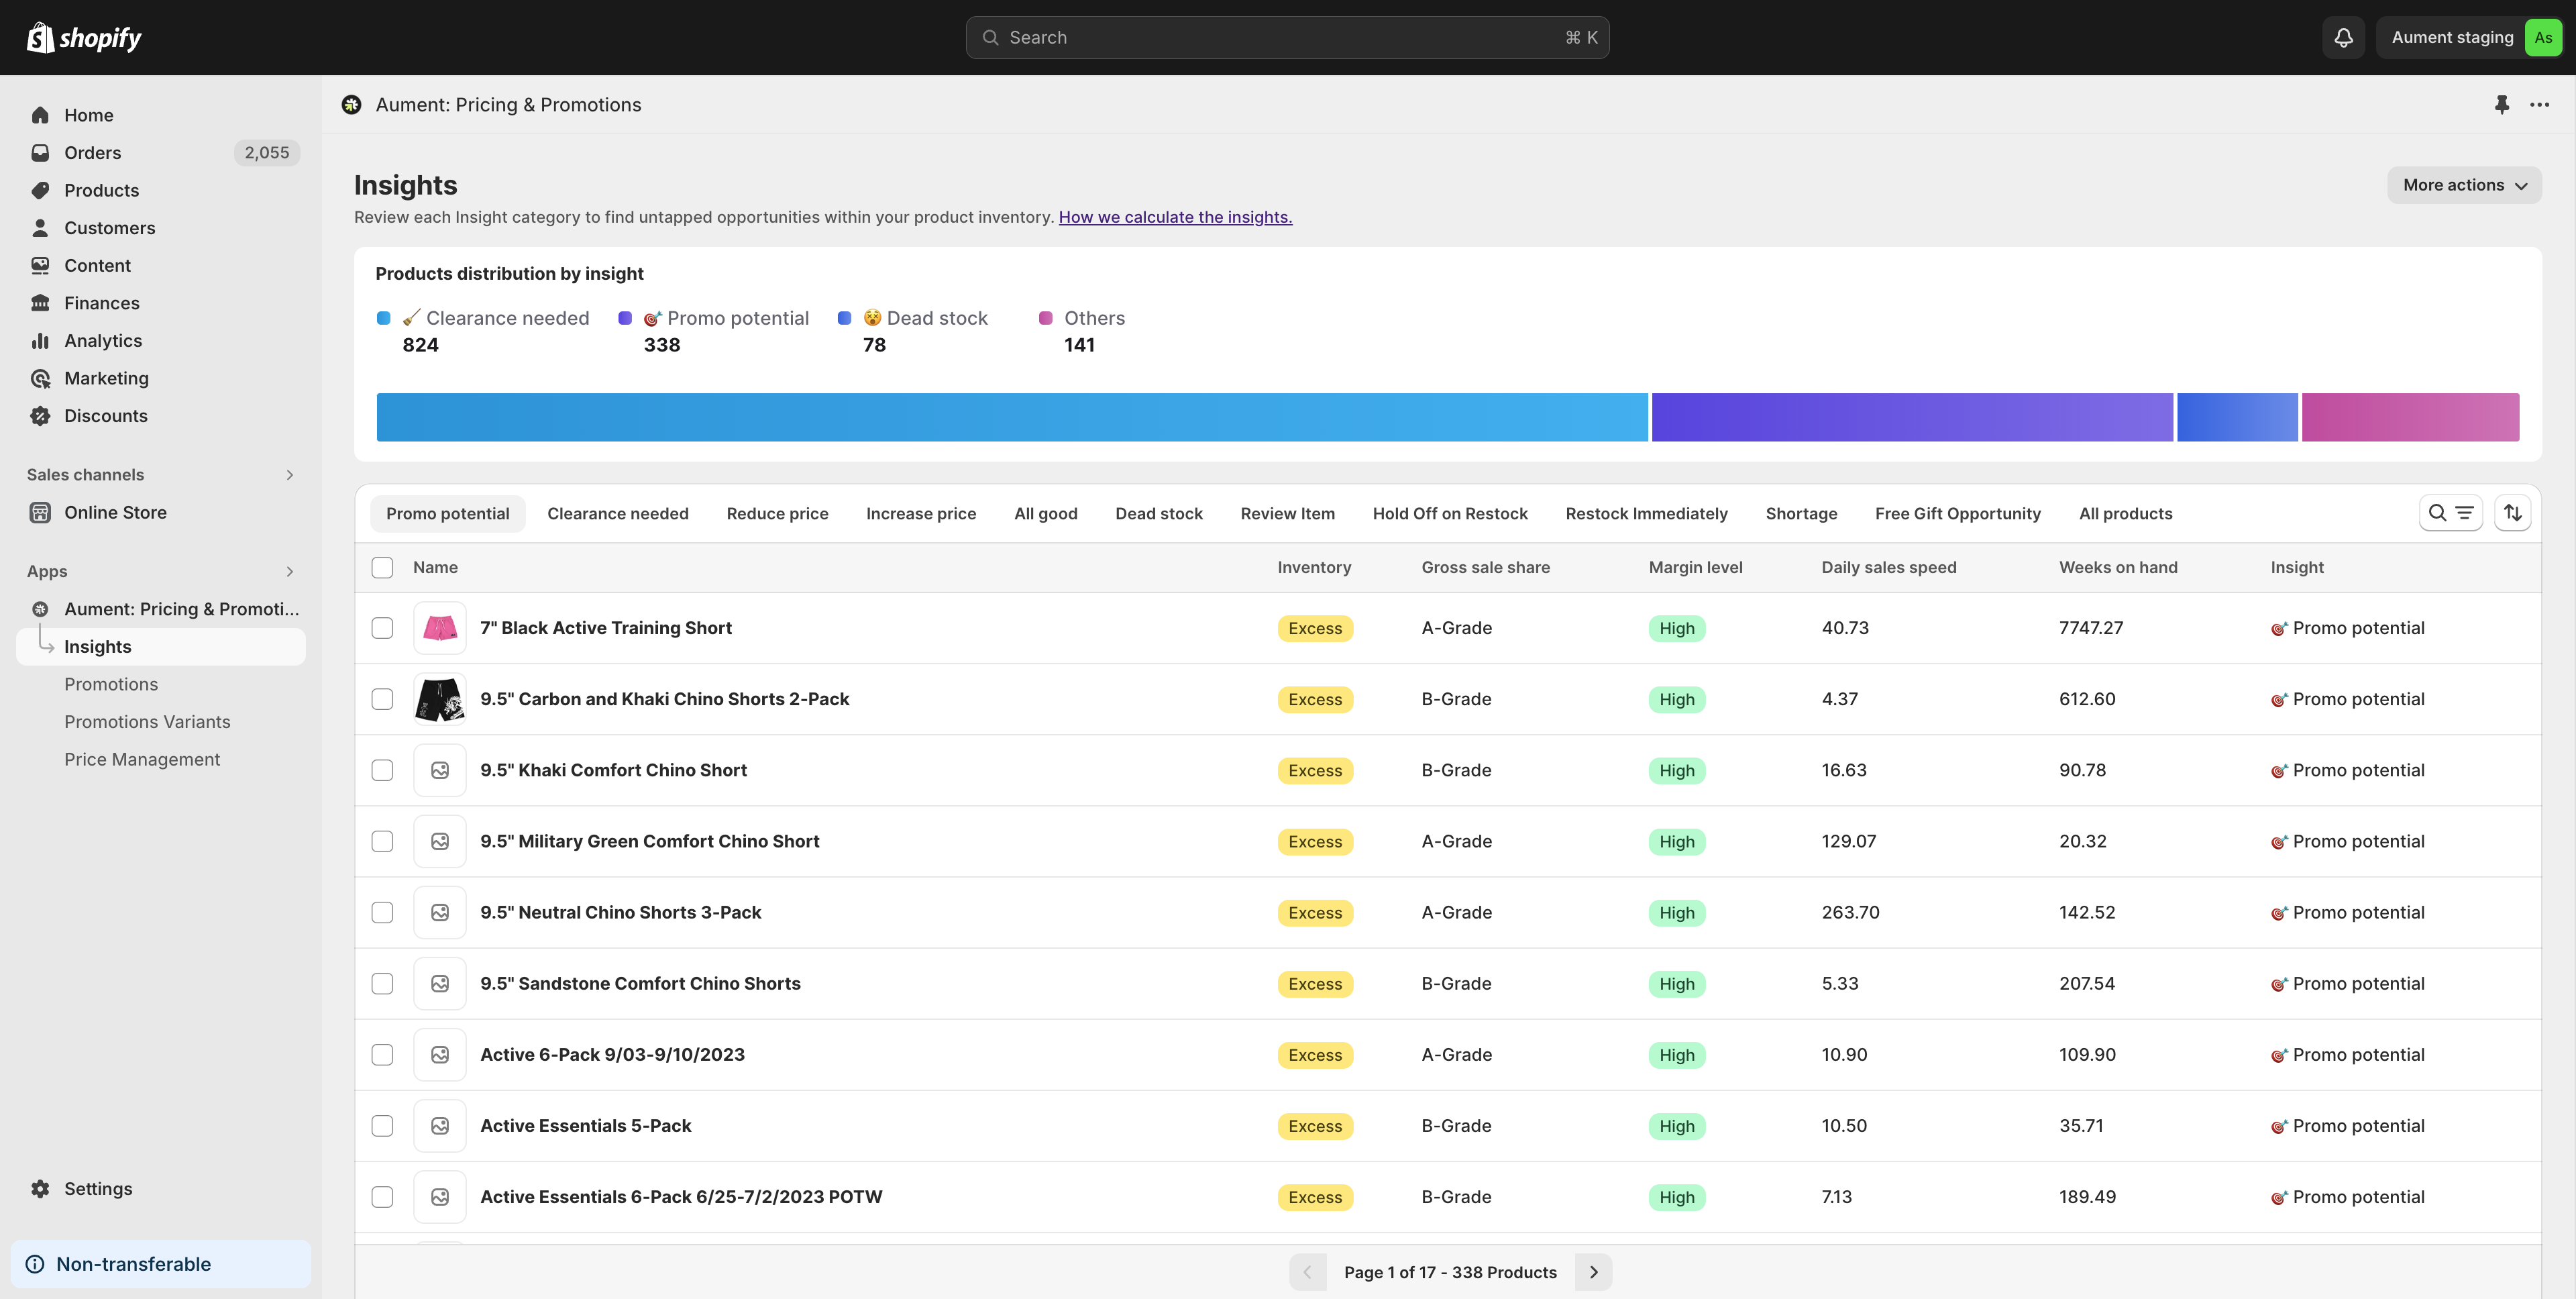2576x1299 pixels.
Task: Open the three-dot app options menu
Action: pyautogui.click(x=2539, y=105)
